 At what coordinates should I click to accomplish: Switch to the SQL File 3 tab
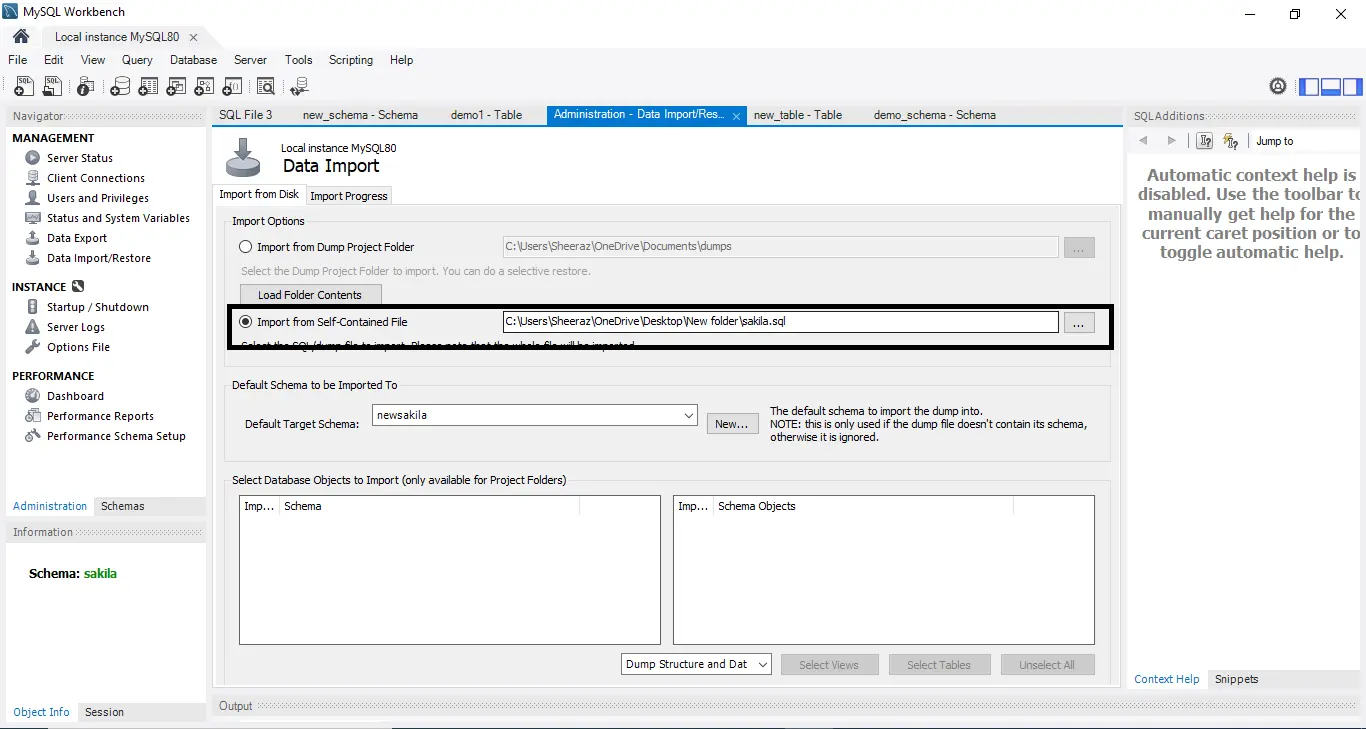[246, 115]
